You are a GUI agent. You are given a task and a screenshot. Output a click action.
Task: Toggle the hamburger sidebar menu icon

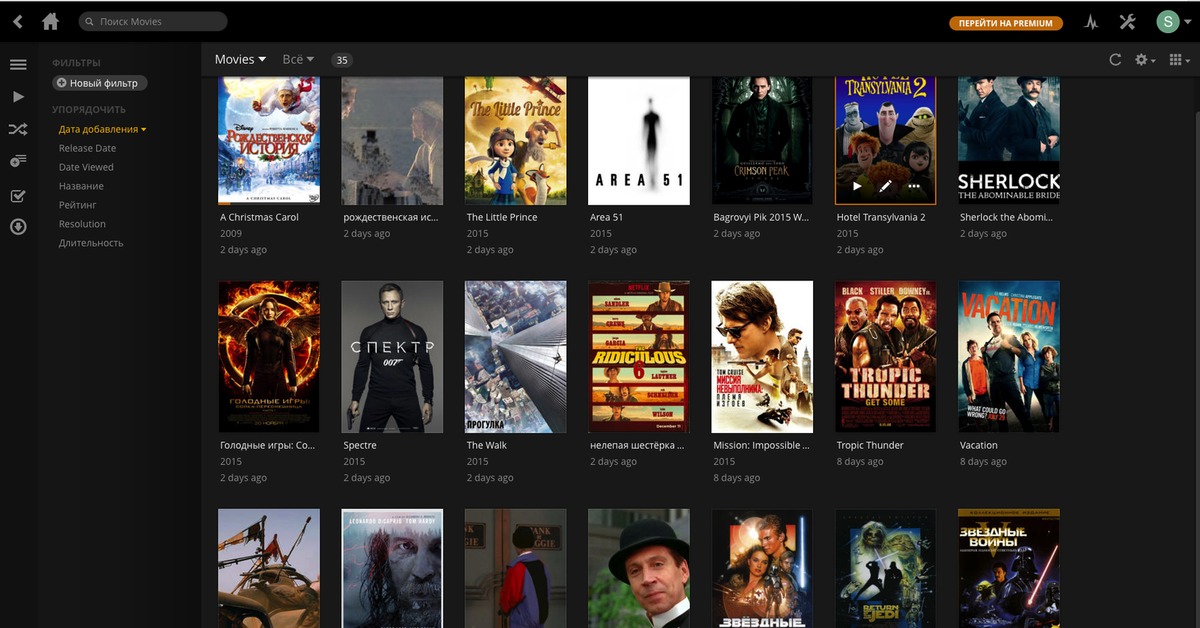(18, 65)
